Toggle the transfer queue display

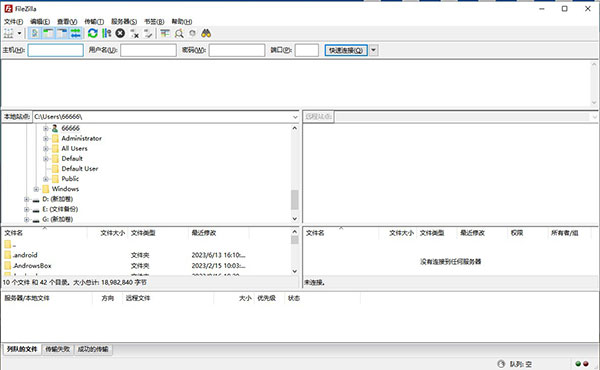point(76,34)
